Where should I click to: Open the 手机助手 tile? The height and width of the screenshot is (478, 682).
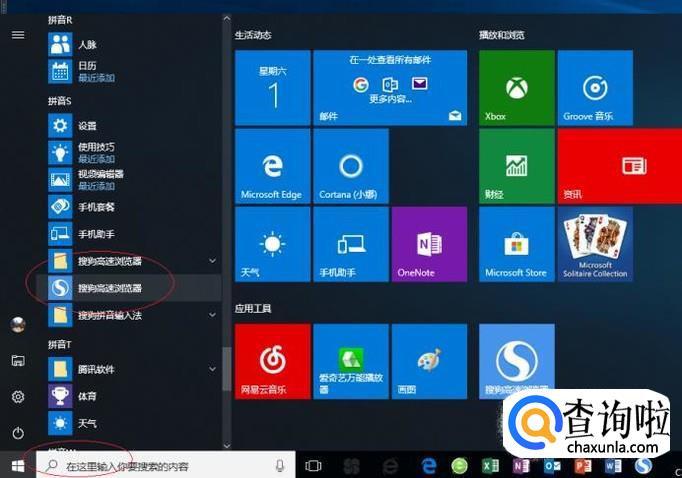[x=351, y=244]
